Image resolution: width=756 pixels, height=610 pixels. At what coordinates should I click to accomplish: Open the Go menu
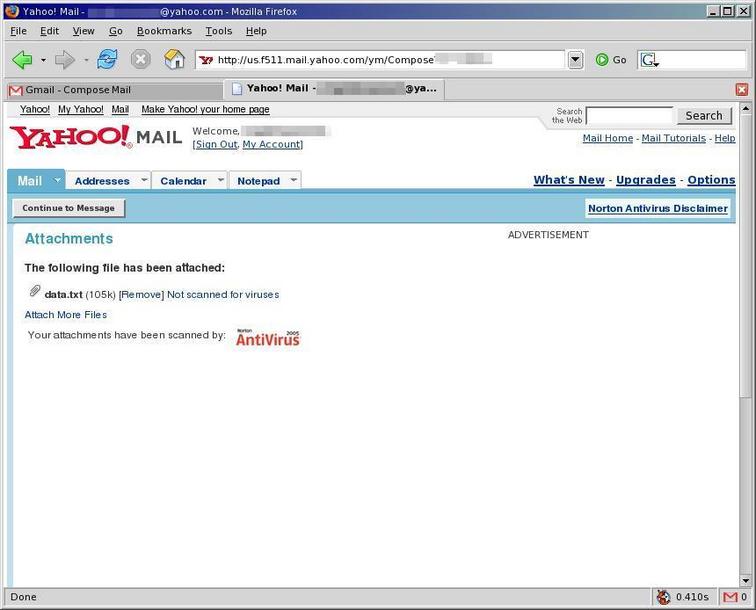click(116, 31)
